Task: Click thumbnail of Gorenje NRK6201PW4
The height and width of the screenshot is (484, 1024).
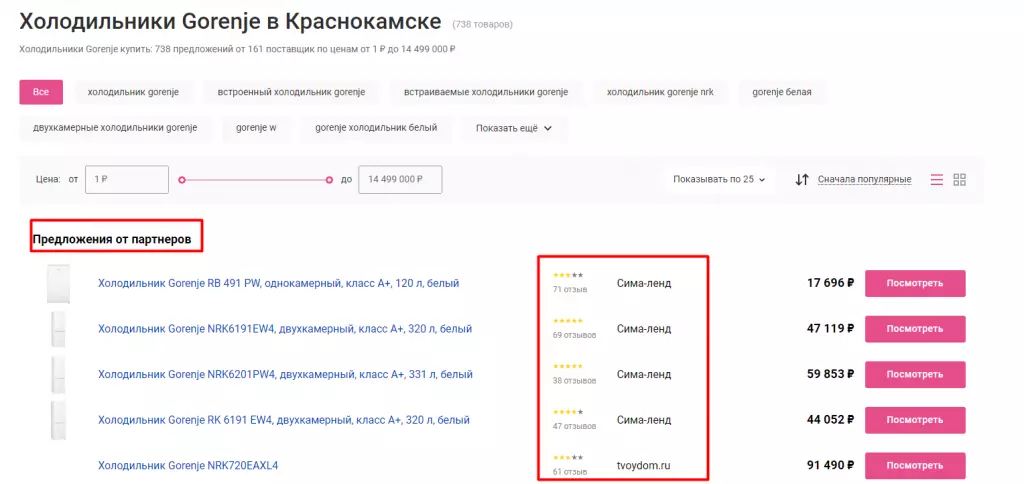Action: pyautogui.click(x=58, y=375)
